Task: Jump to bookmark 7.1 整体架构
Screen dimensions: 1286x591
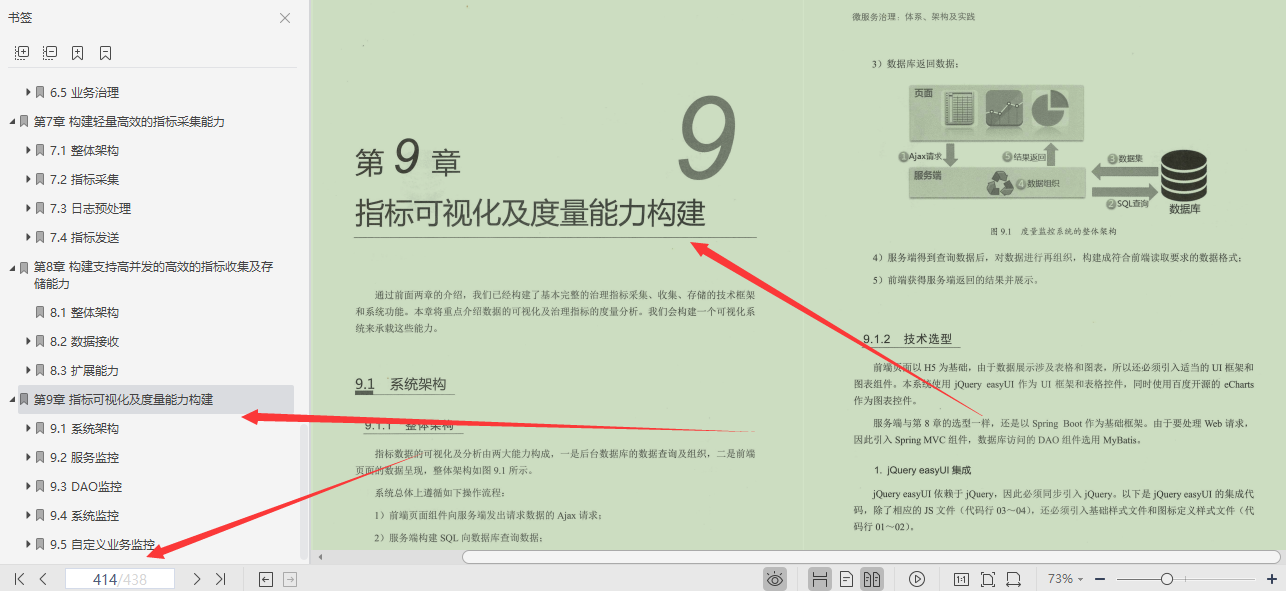Action: pos(84,150)
